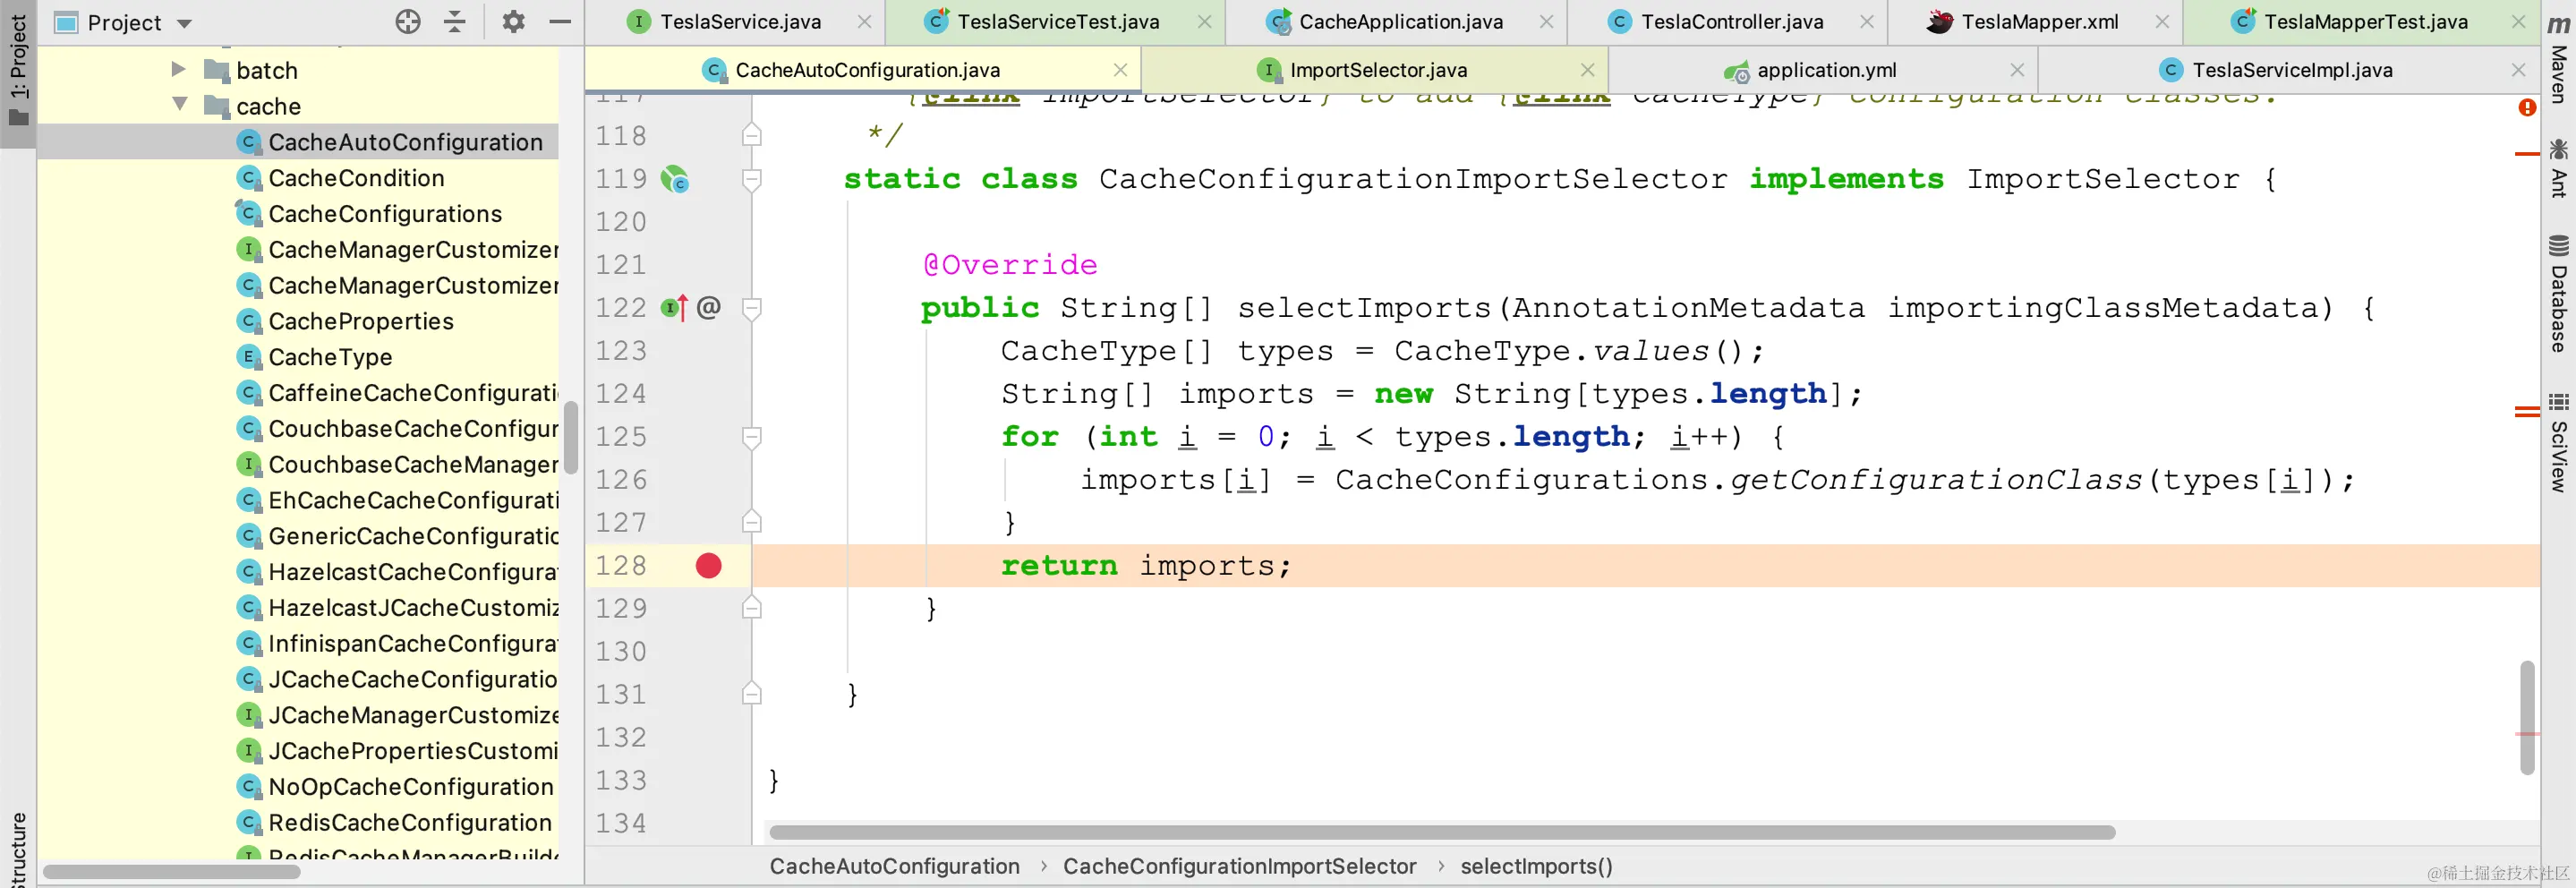Viewport: 2576px width, 888px height.
Task: Click the @Override annotation on line 121
Action: 1010,265
